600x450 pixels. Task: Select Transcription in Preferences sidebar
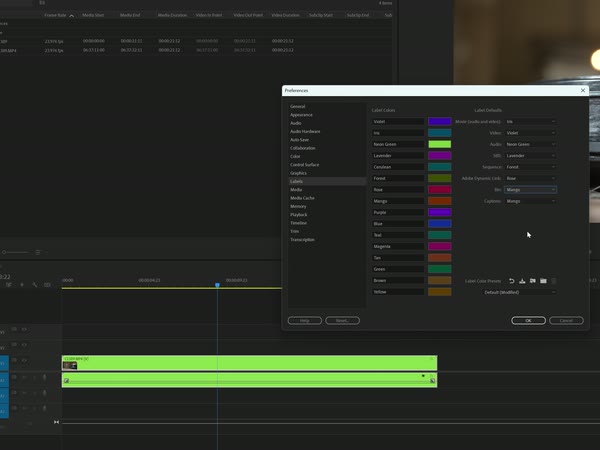point(302,240)
